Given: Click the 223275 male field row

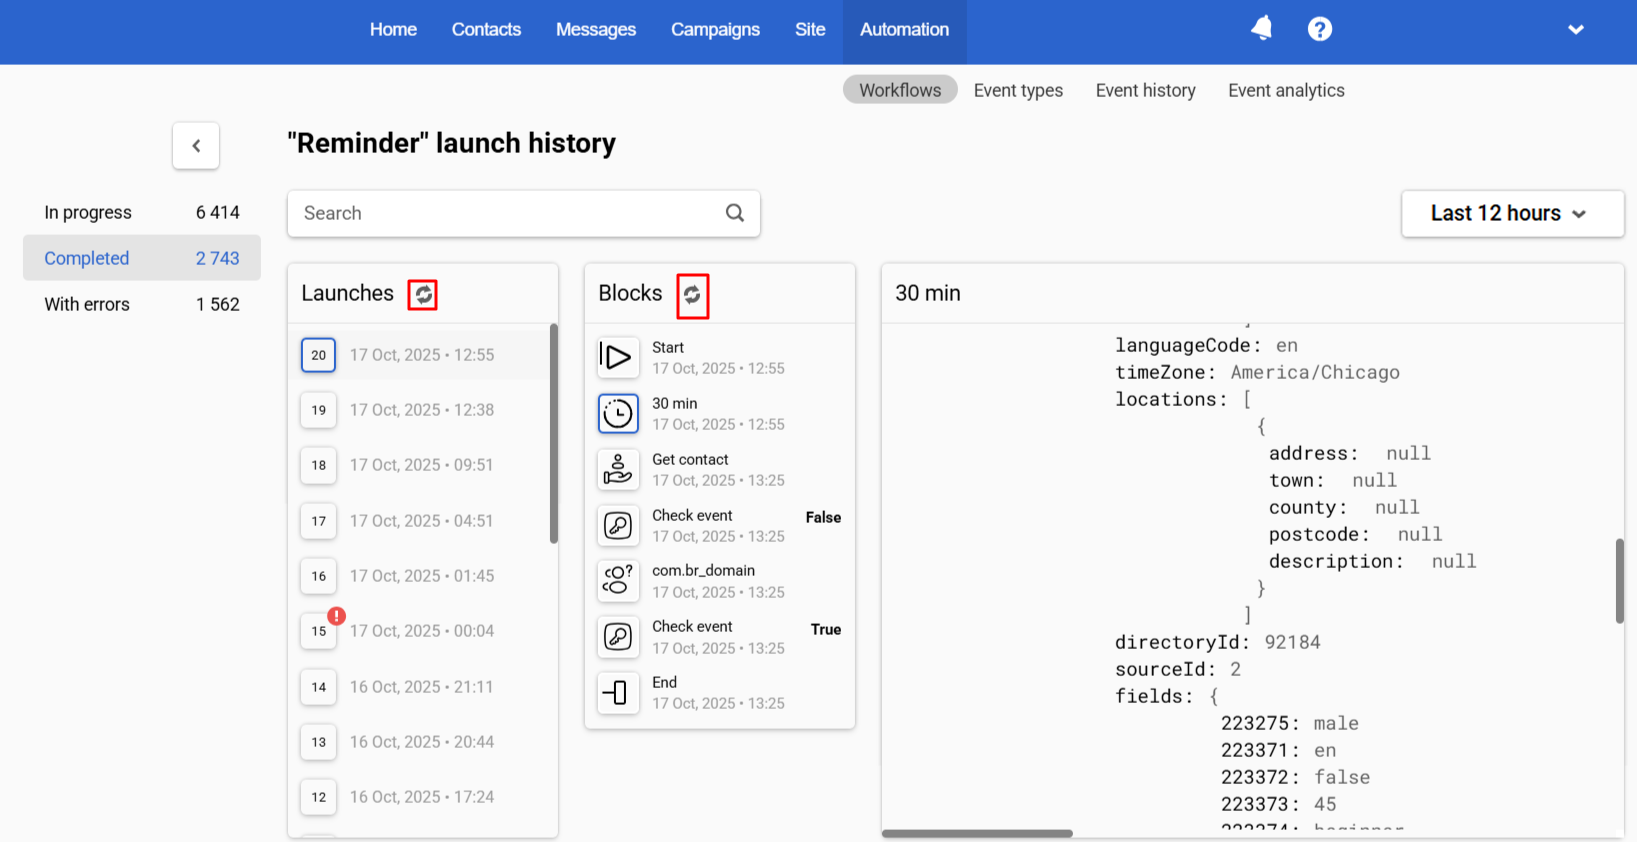Looking at the screenshot, I should coord(1290,723).
